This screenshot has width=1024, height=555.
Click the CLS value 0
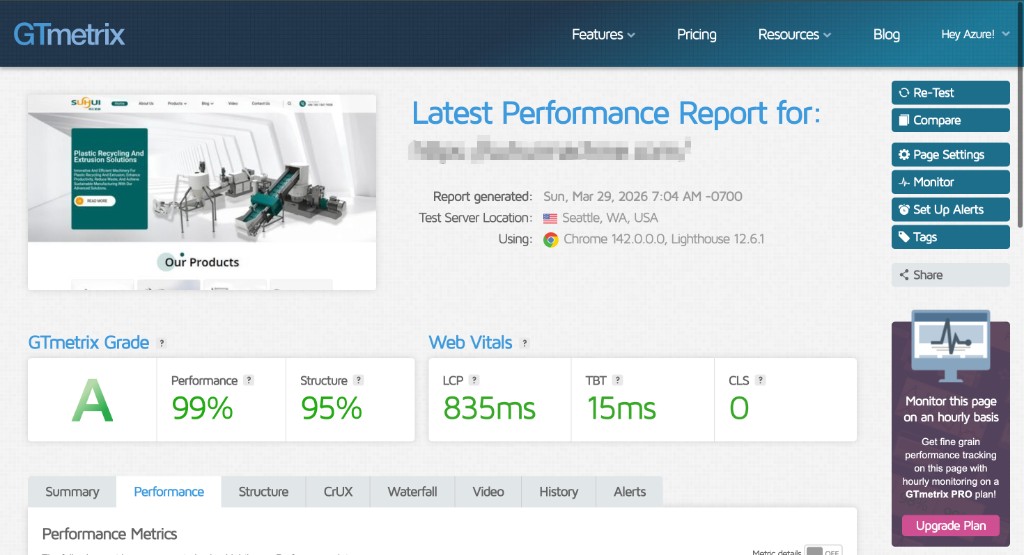click(x=739, y=409)
